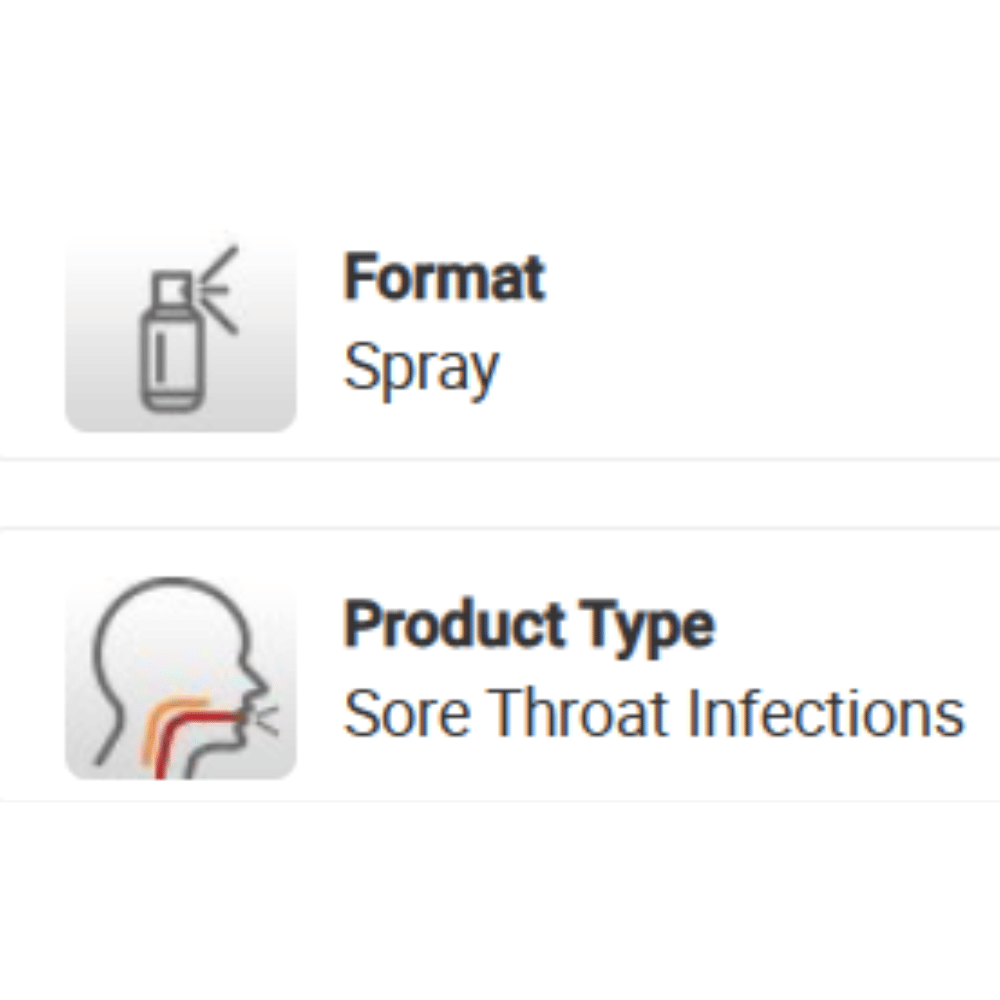Click the "Sore Throat Infections" text
Image resolution: width=1000 pixels, height=1000 pixels.
click(x=654, y=714)
